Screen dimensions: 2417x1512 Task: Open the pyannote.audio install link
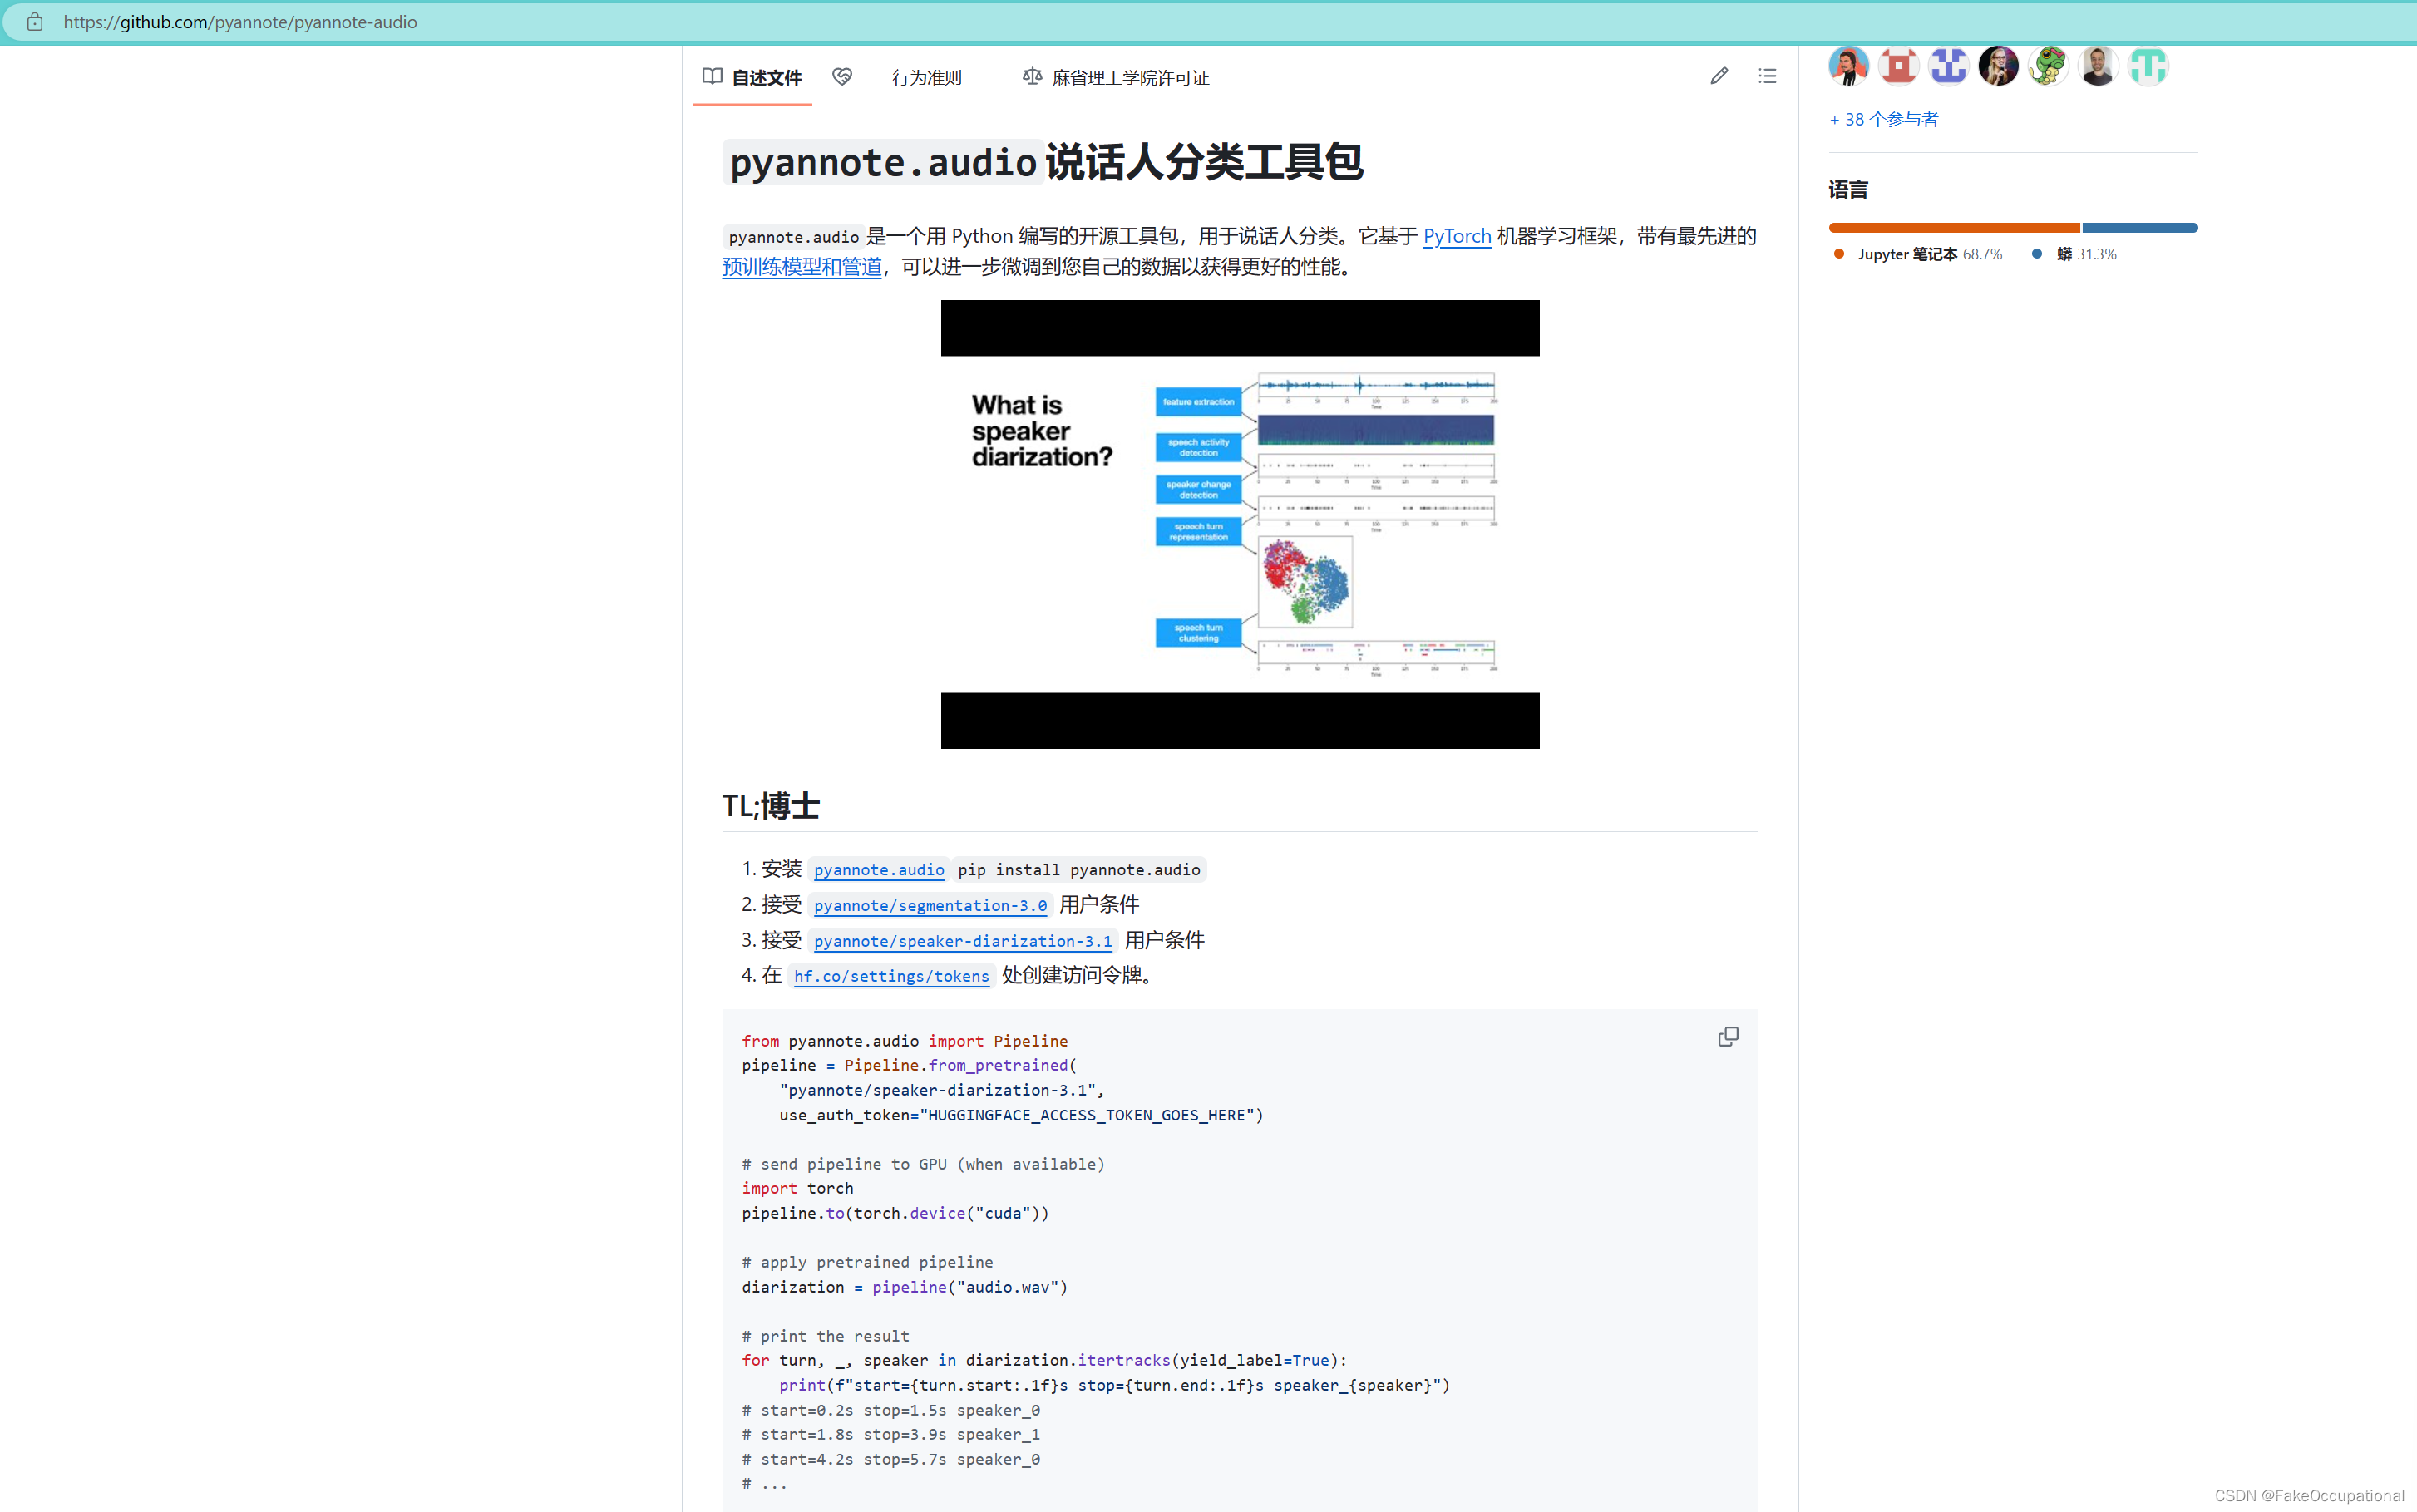[879, 870]
